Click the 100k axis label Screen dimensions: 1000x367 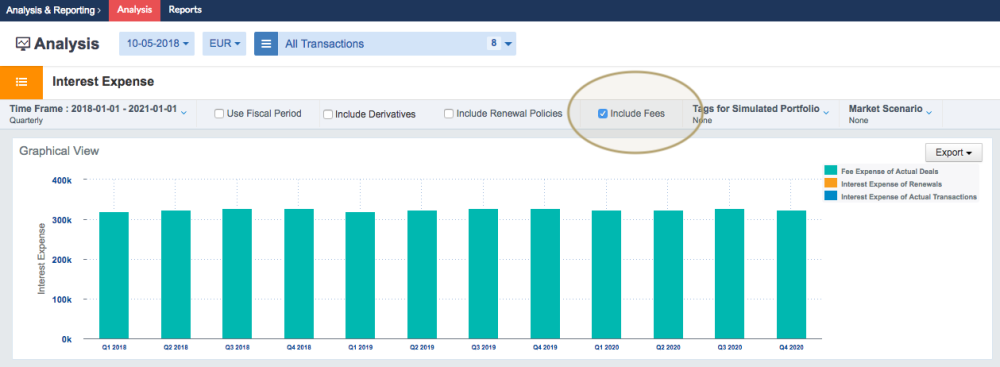[61, 299]
